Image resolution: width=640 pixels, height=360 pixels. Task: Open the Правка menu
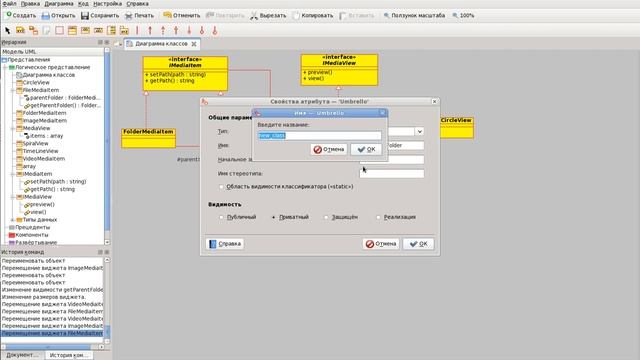[x=30, y=4]
